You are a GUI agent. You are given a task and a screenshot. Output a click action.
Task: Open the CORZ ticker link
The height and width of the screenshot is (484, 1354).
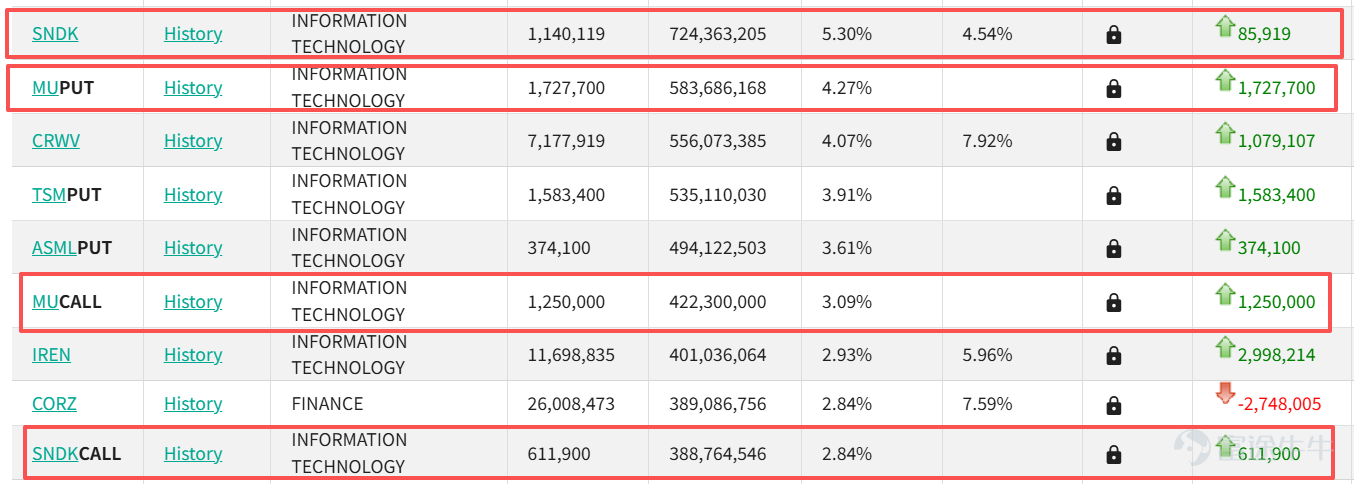[x=54, y=404]
